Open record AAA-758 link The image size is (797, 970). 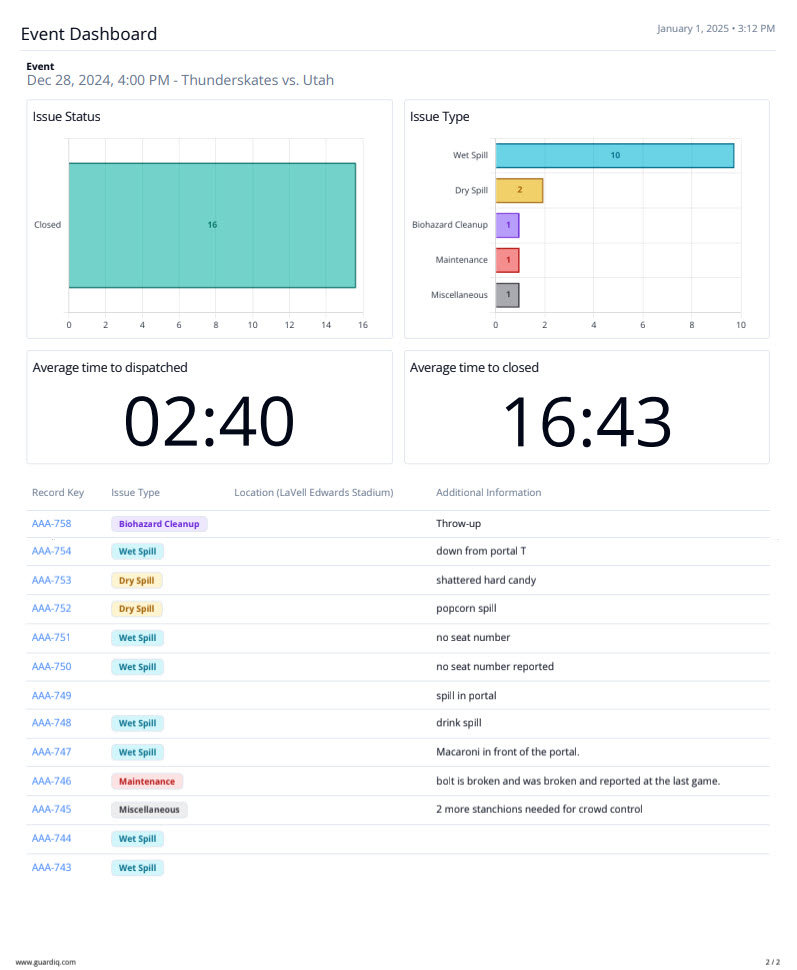pyautogui.click(x=51, y=523)
